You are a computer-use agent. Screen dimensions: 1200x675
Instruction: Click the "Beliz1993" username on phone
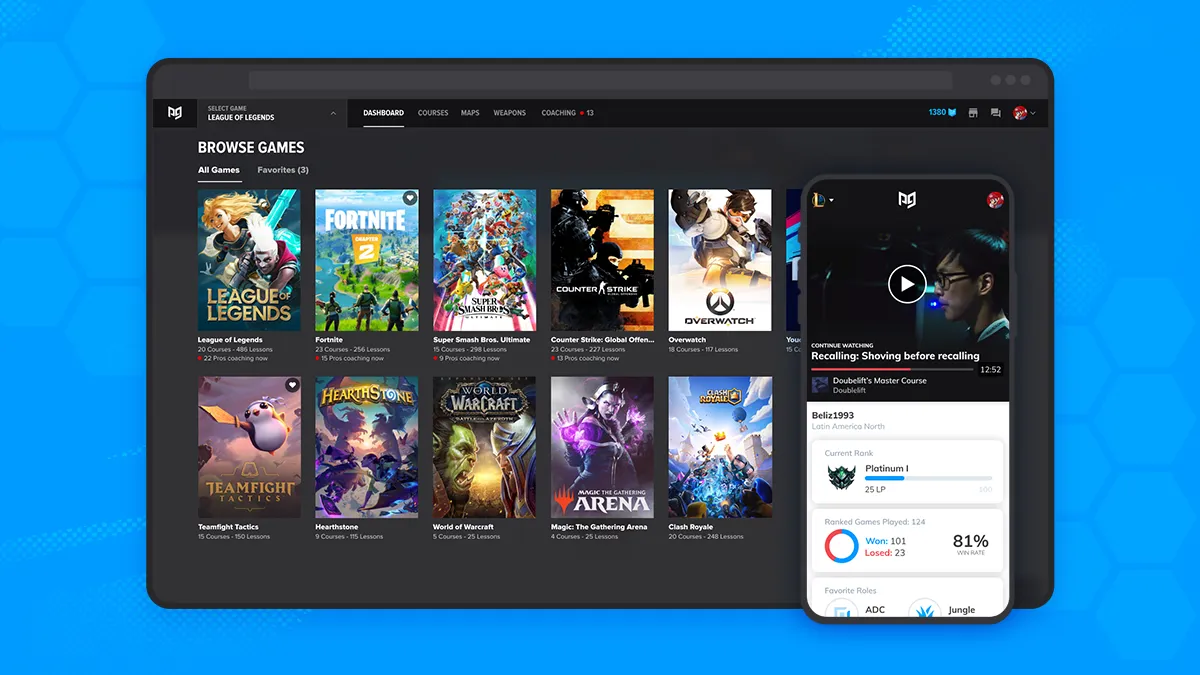[x=833, y=415]
